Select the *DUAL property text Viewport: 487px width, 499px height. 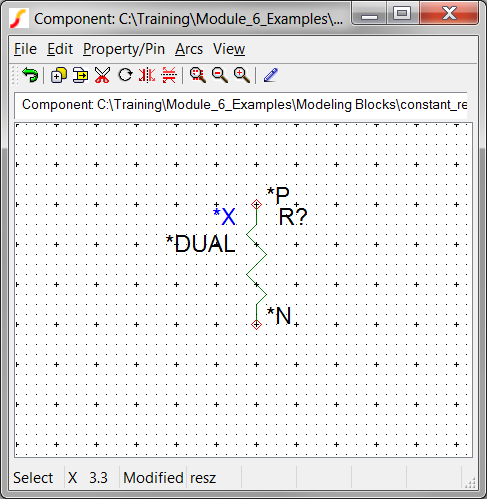201,243
